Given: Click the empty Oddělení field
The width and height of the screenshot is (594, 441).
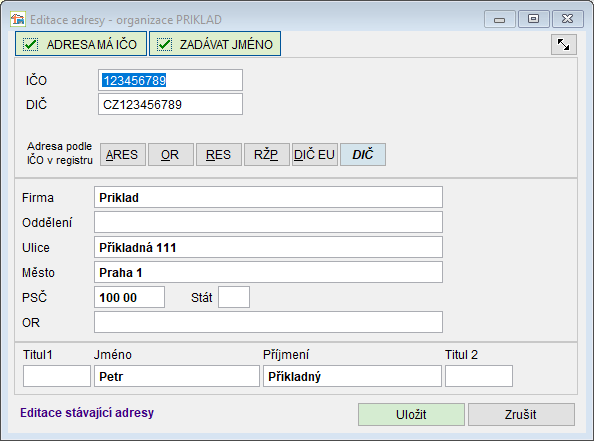Looking at the screenshot, I should click(x=268, y=222).
